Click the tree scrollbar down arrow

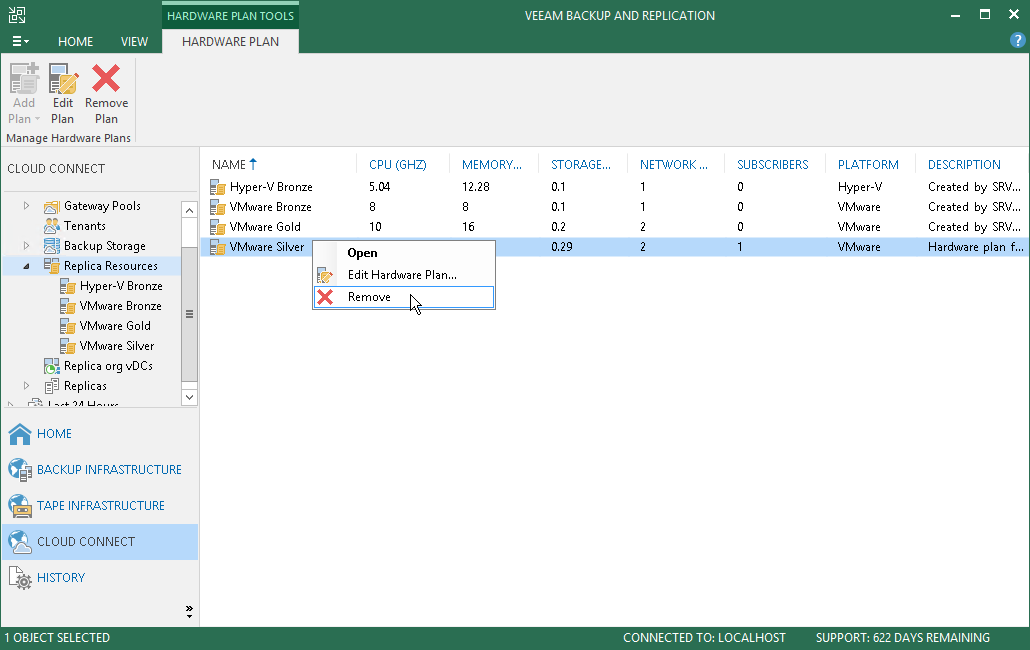click(x=189, y=397)
